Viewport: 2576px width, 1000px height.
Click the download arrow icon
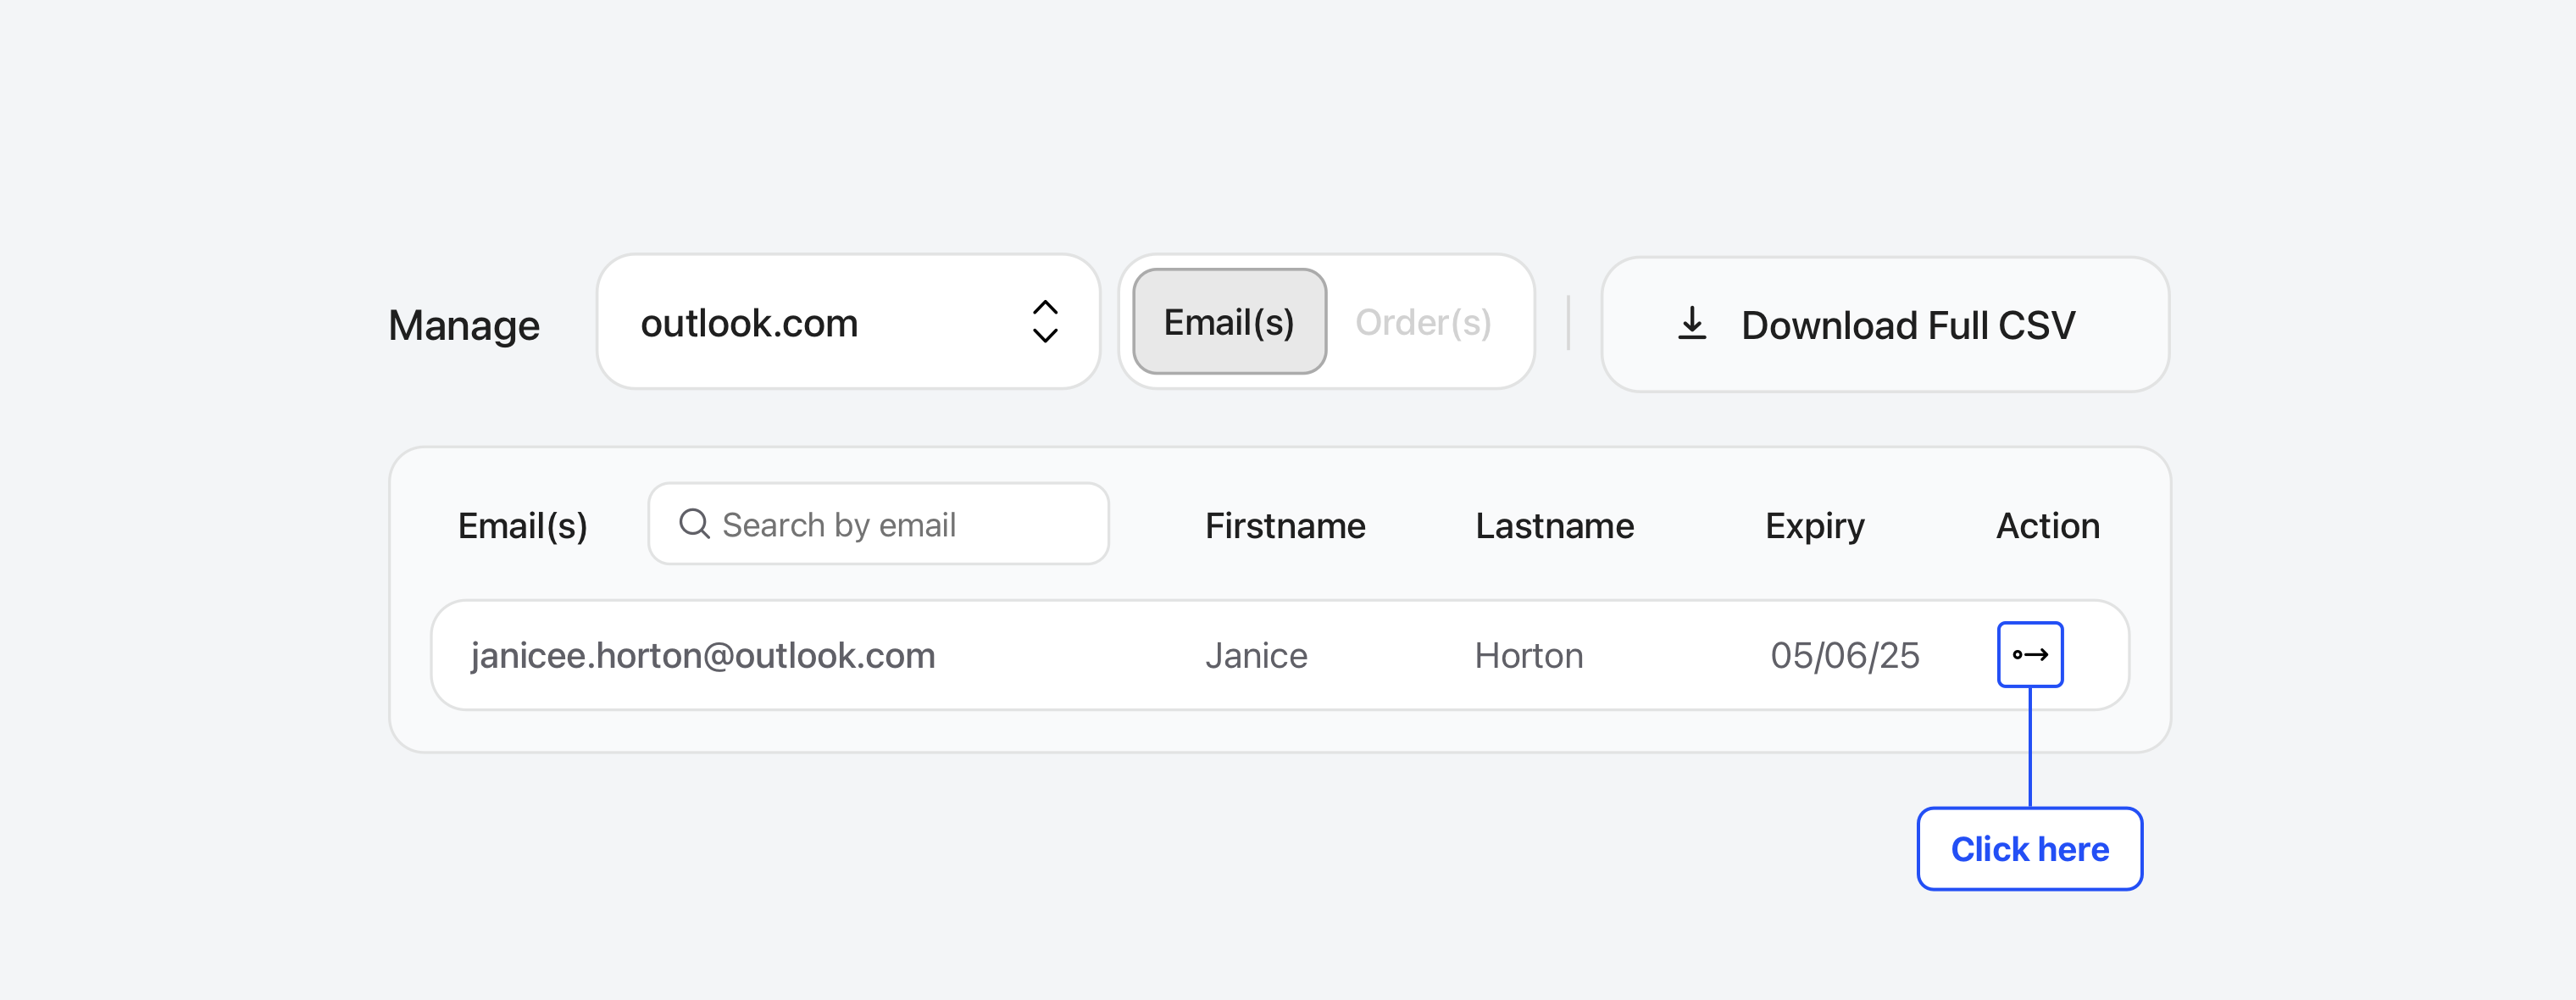point(1691,324)
